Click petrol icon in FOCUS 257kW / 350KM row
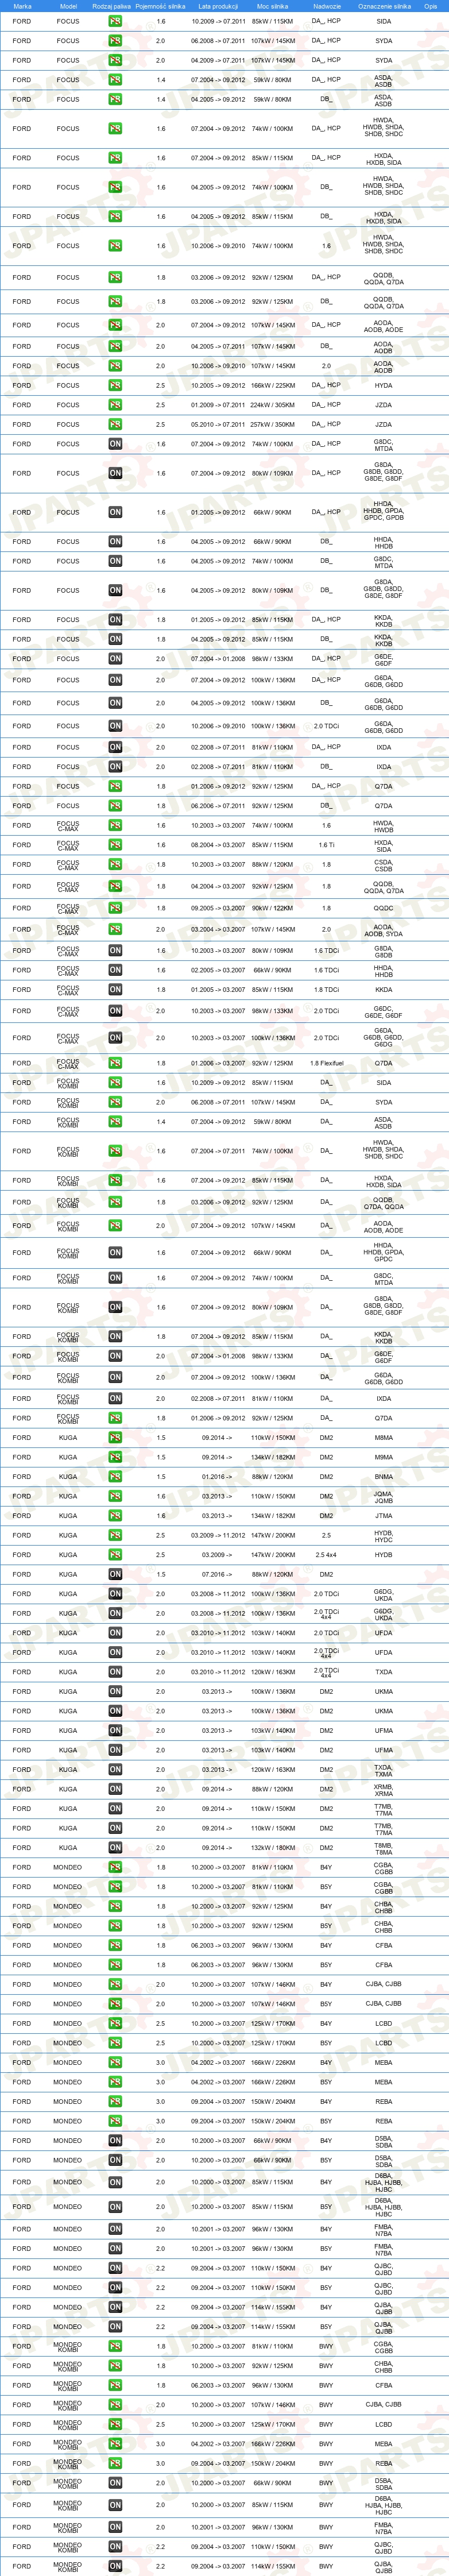 point(115,424)
